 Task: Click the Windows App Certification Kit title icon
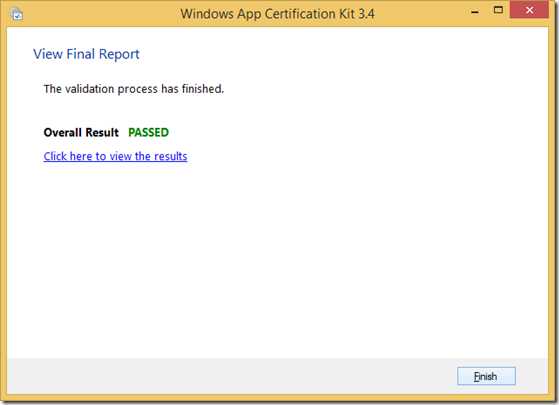17,14
